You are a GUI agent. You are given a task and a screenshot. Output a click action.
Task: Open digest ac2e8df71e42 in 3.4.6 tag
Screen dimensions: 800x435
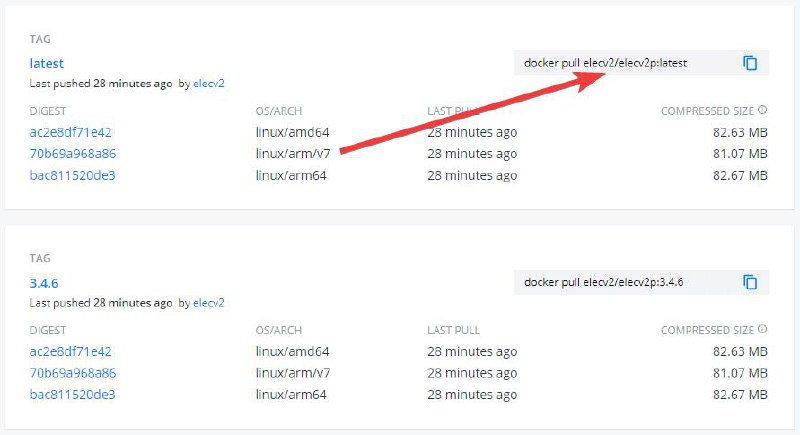point(70,351)
